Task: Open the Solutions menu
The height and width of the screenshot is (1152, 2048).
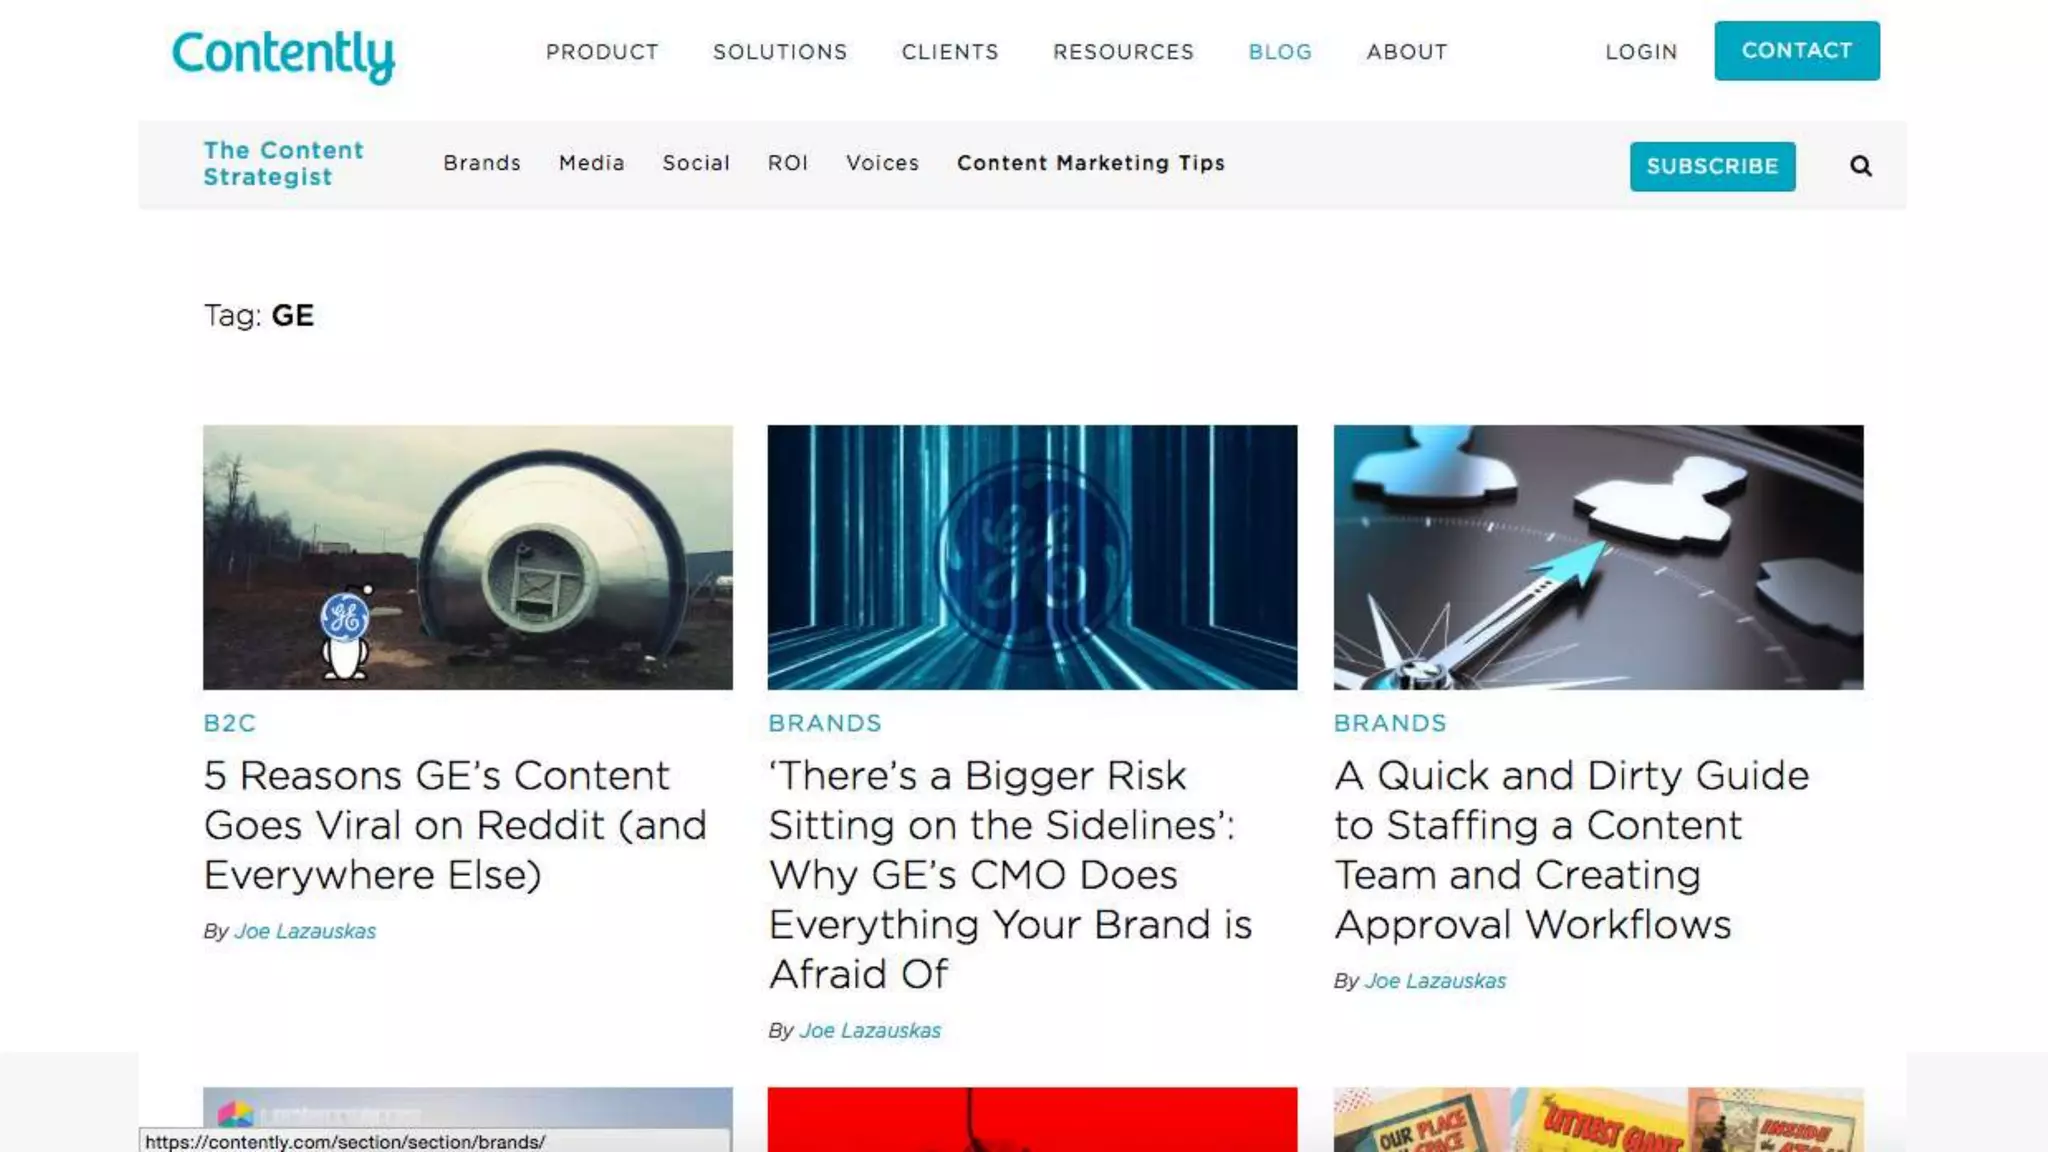Action: click(780, 52)
